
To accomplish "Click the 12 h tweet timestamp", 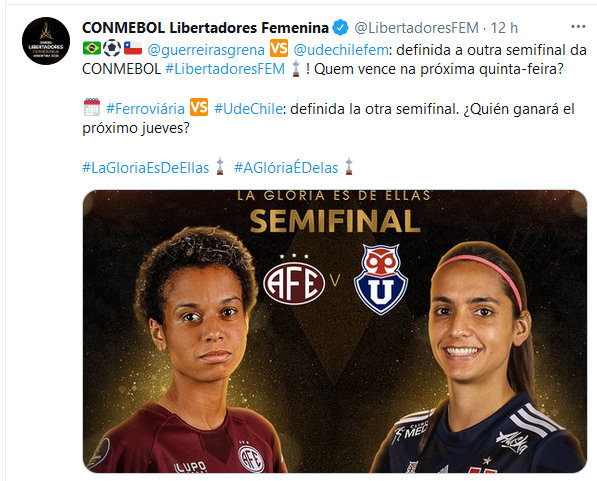I will pos(504,28).
